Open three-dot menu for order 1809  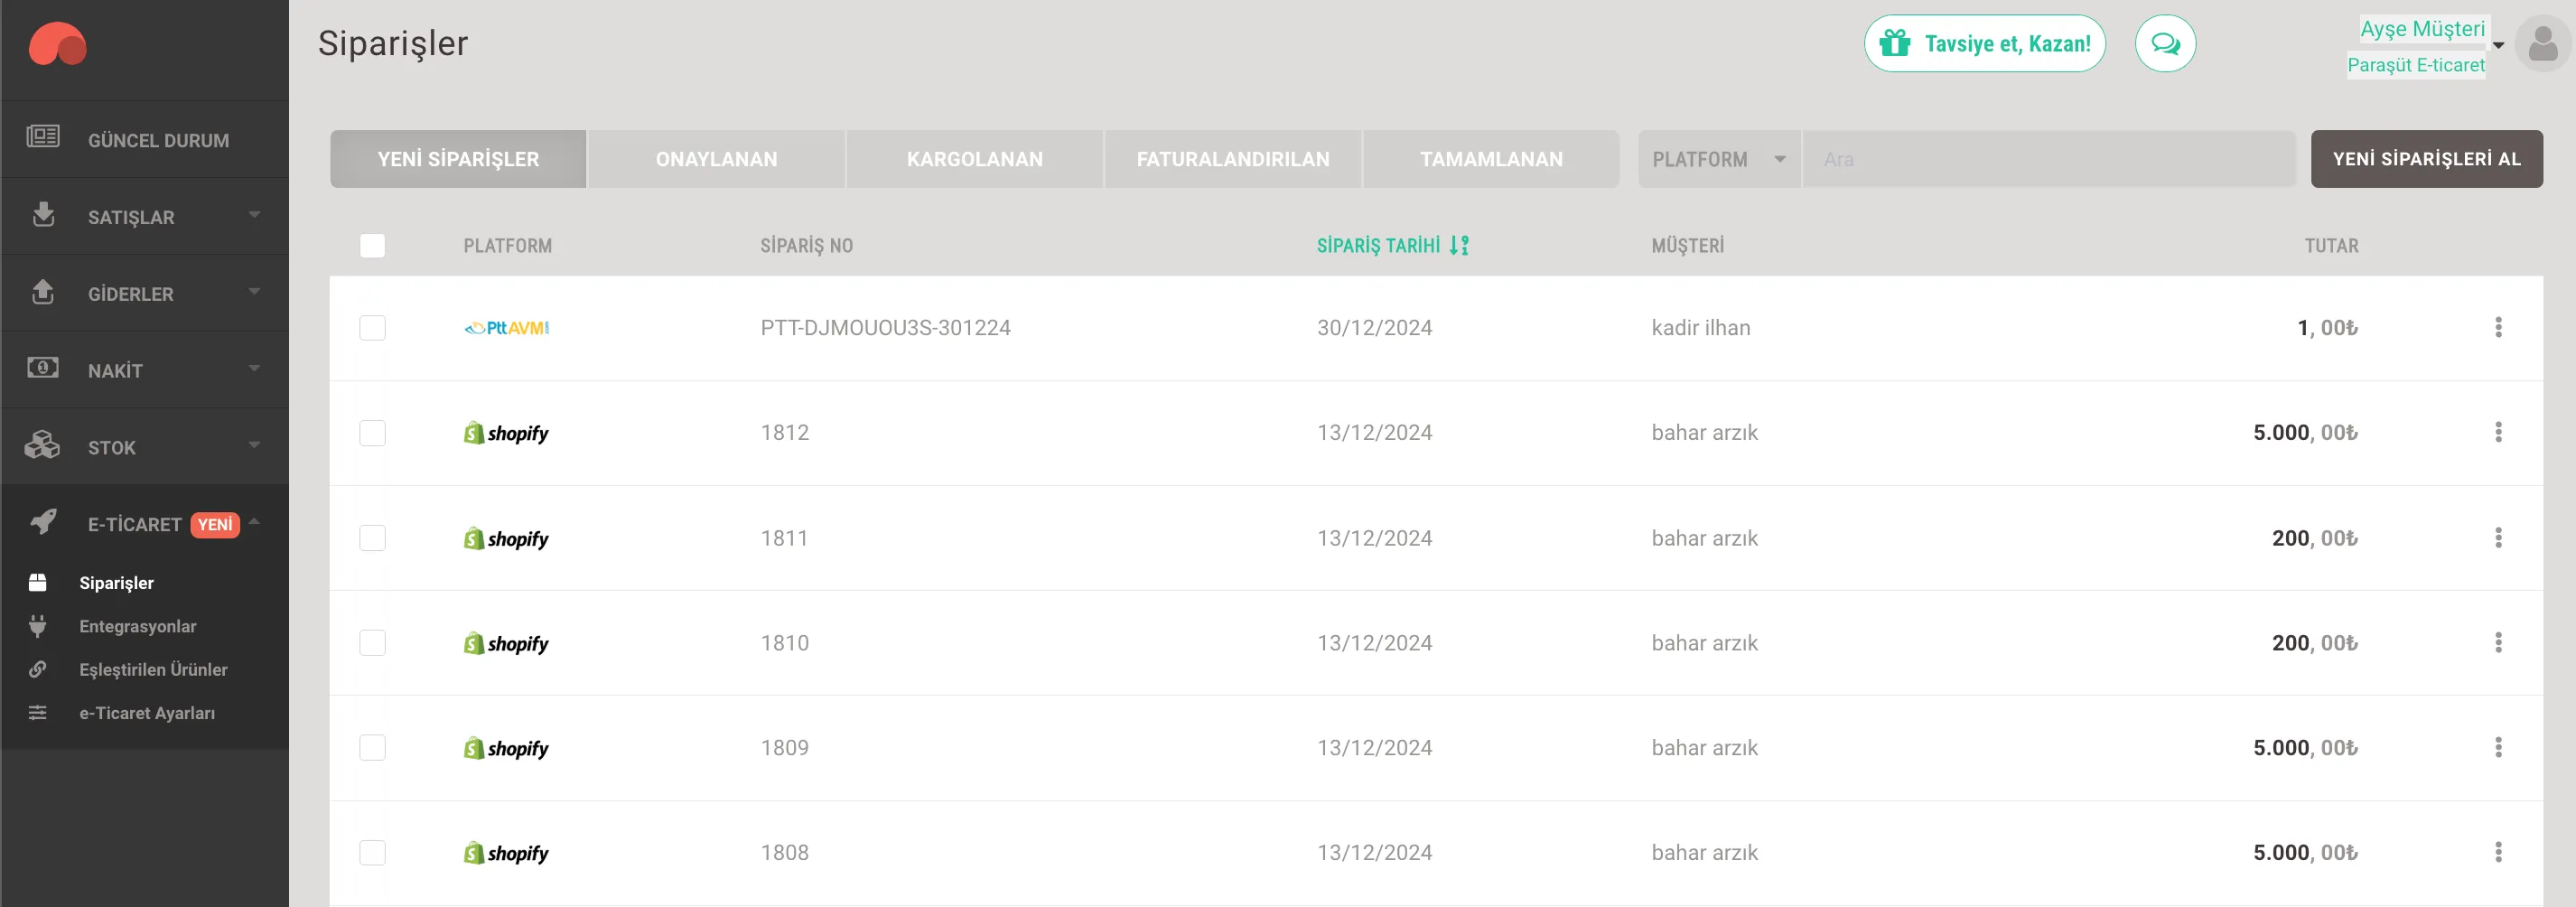[x=2498, y=748]
